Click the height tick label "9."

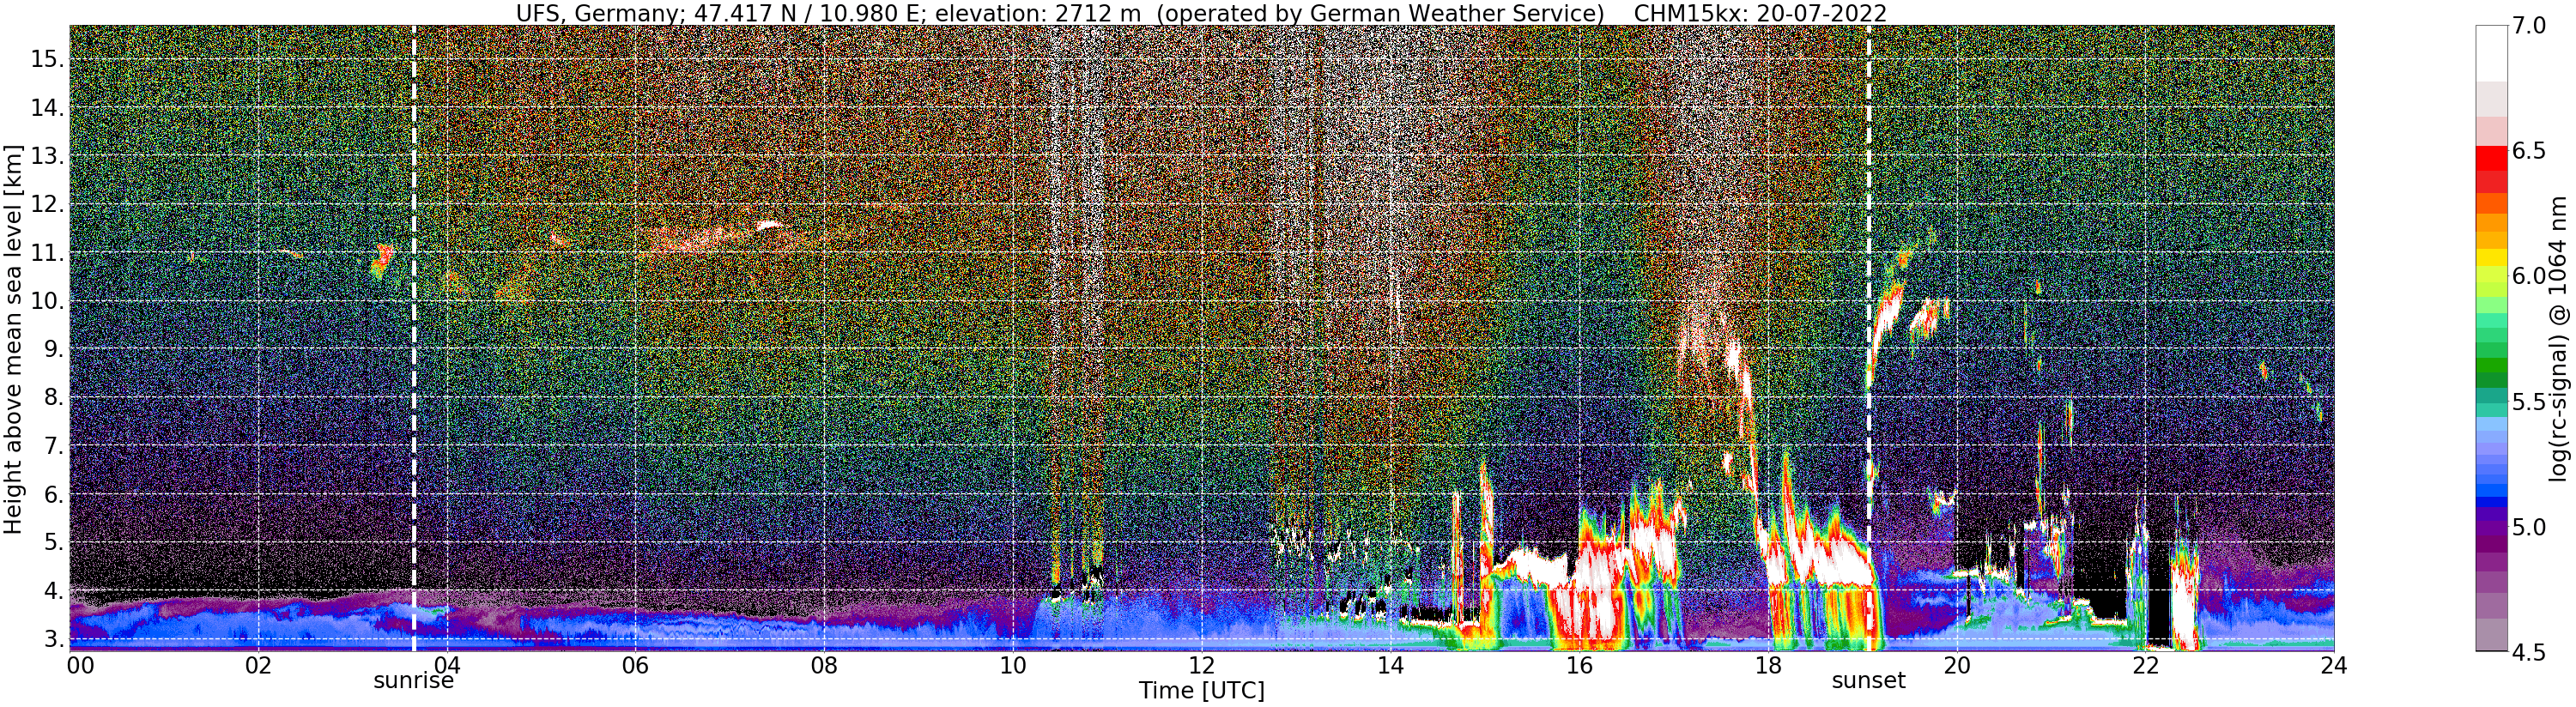pos(53,349)
